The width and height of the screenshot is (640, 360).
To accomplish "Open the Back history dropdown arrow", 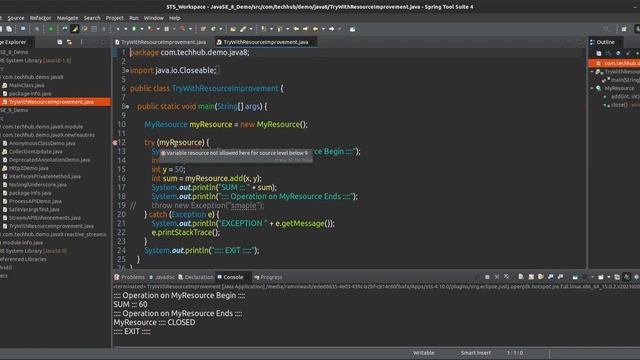I will click(323, 29).
